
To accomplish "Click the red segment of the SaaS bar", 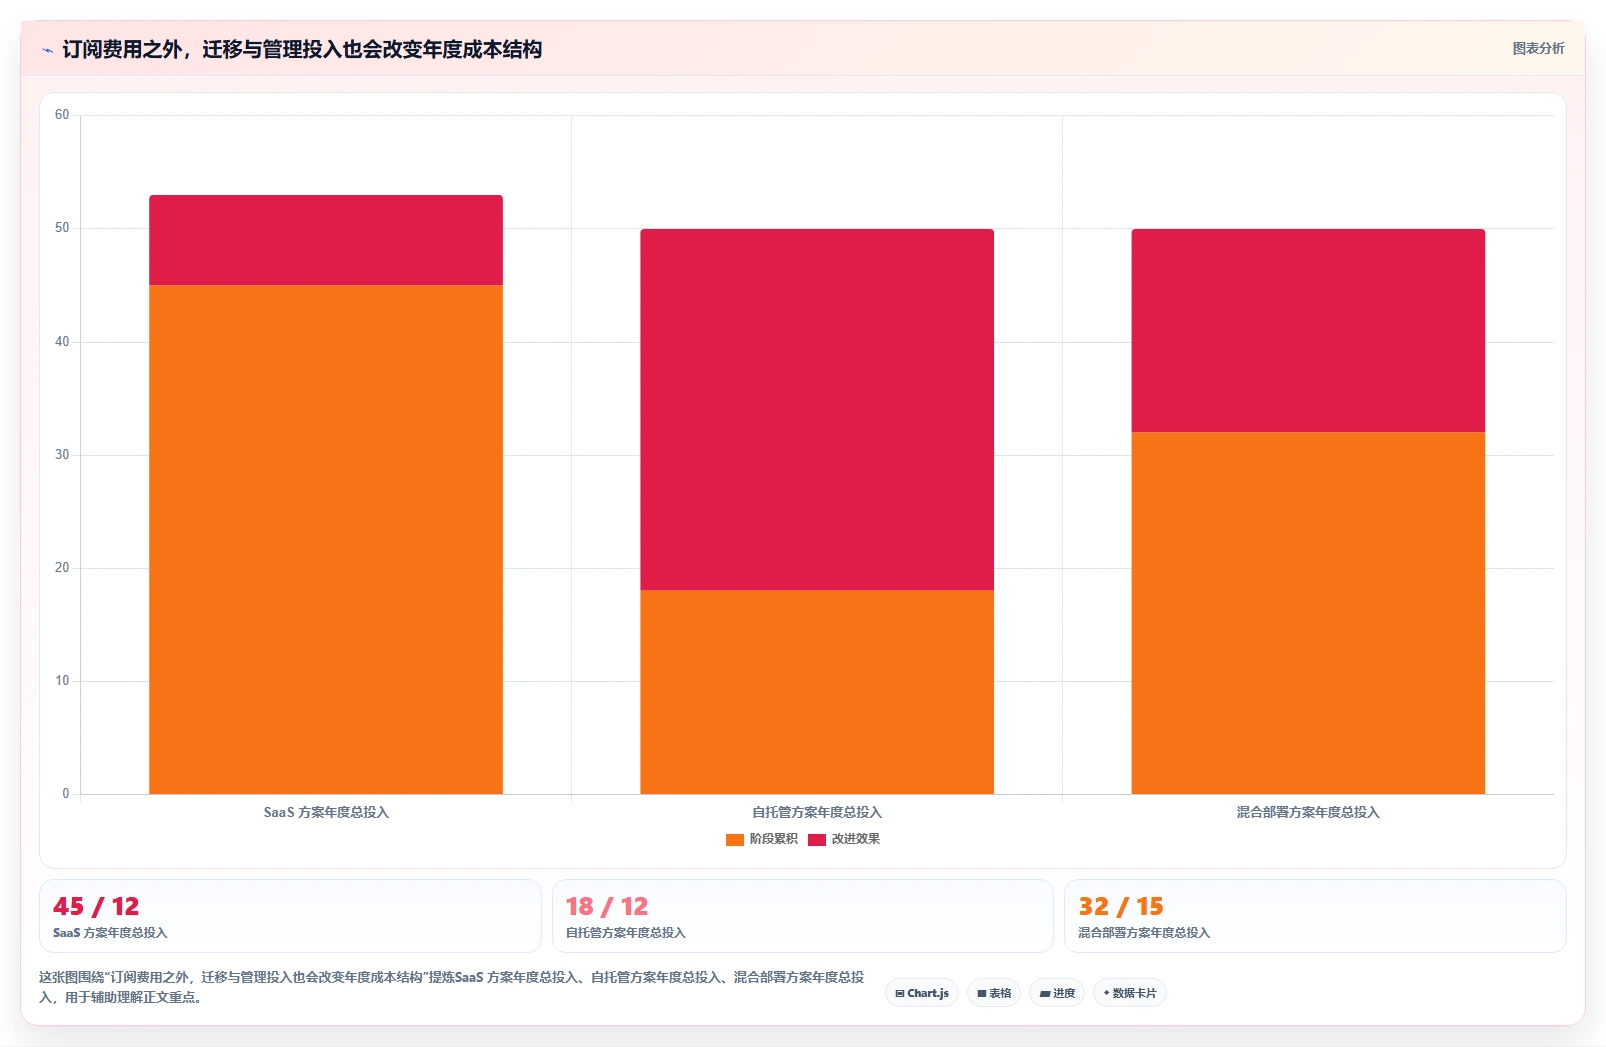I will [x=326, y=240].
